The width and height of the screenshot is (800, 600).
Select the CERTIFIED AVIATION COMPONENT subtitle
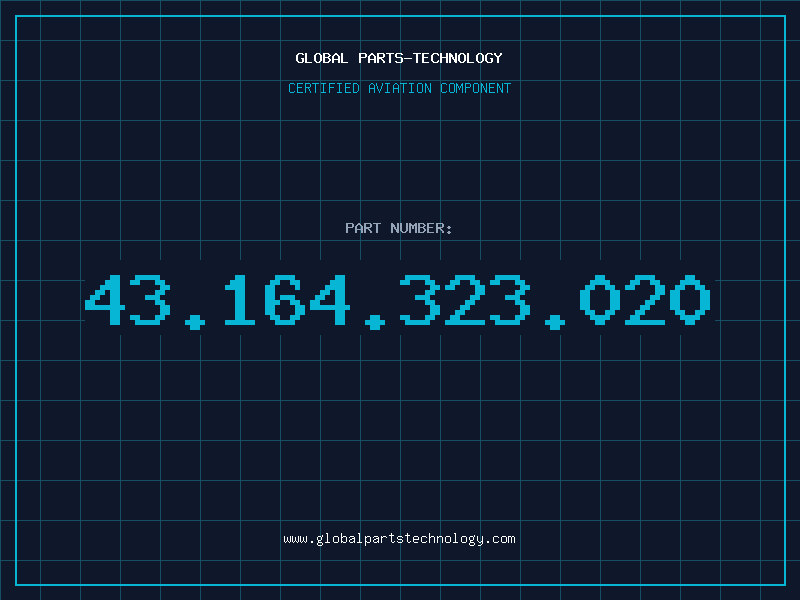399,88
